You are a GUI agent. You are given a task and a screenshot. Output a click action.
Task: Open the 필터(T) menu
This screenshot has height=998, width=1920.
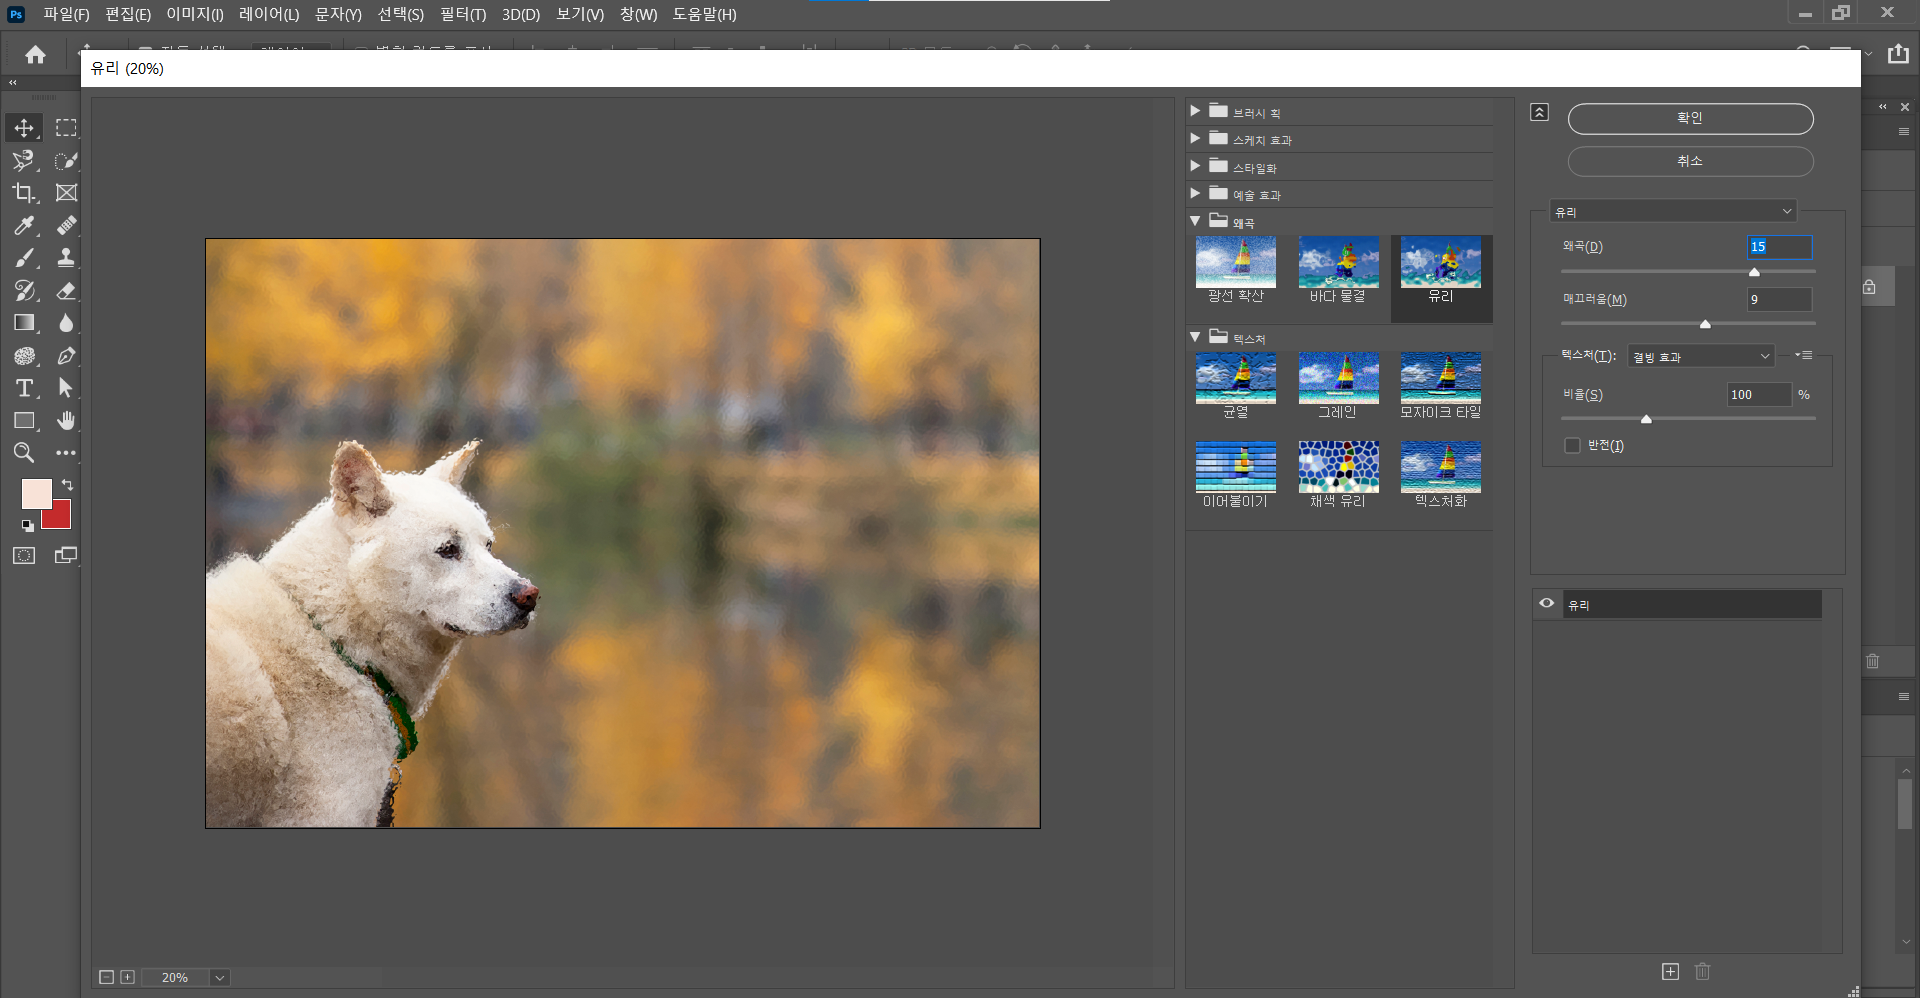(x=462, y=14)
